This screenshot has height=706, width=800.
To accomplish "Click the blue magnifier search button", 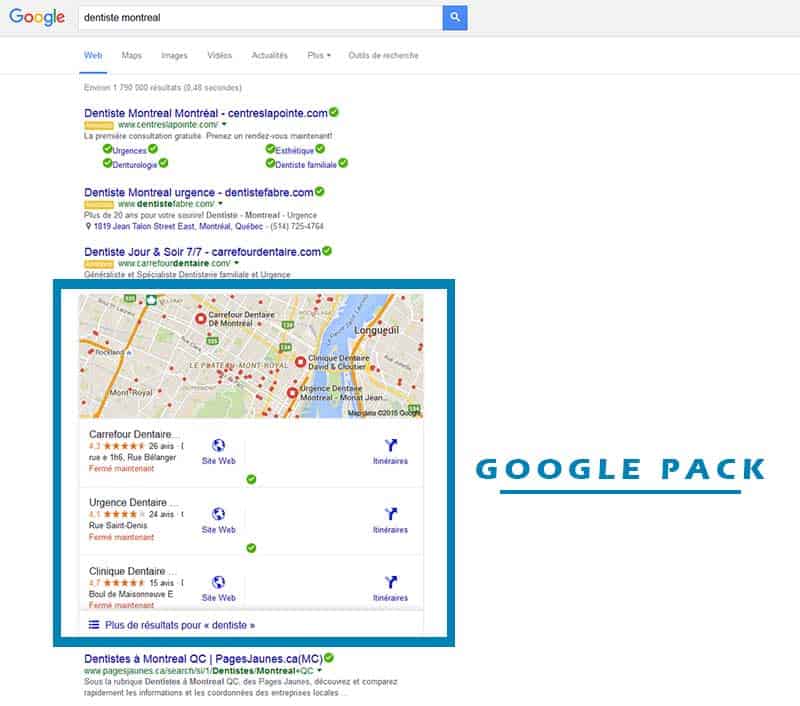I will (x=455, y=17).
